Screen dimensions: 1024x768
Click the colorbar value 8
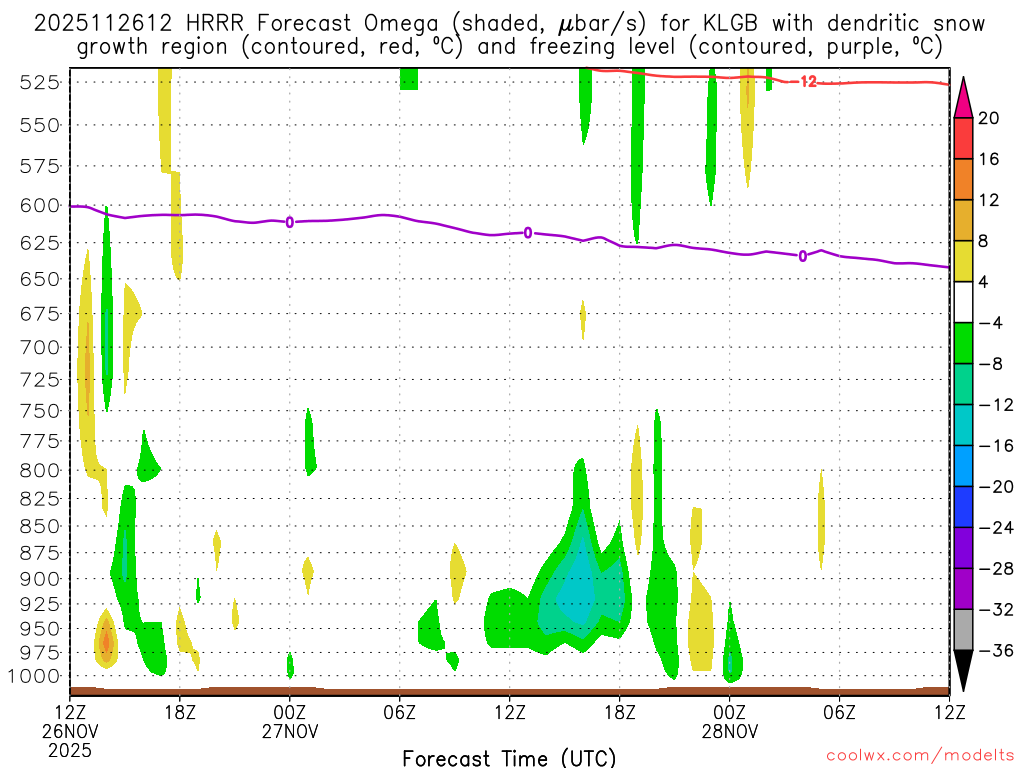coord(984,241)
